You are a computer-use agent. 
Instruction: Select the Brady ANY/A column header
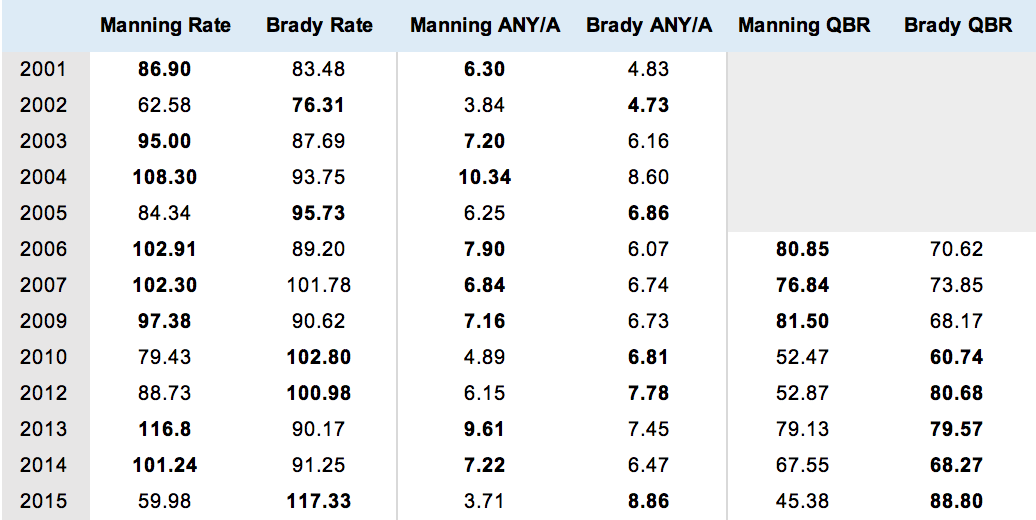pos(649,26)
